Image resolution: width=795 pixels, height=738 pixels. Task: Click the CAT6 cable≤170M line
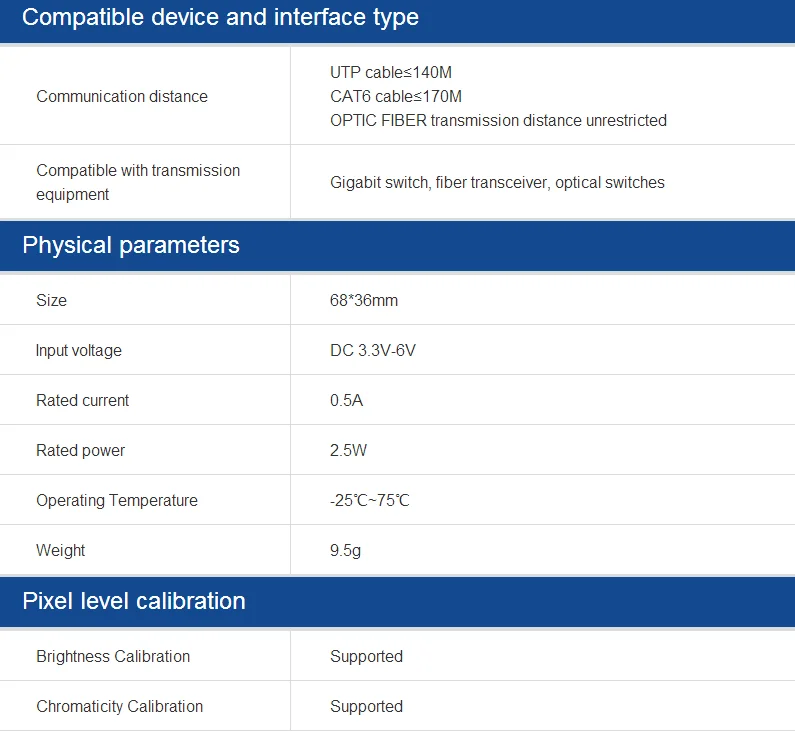396,97
